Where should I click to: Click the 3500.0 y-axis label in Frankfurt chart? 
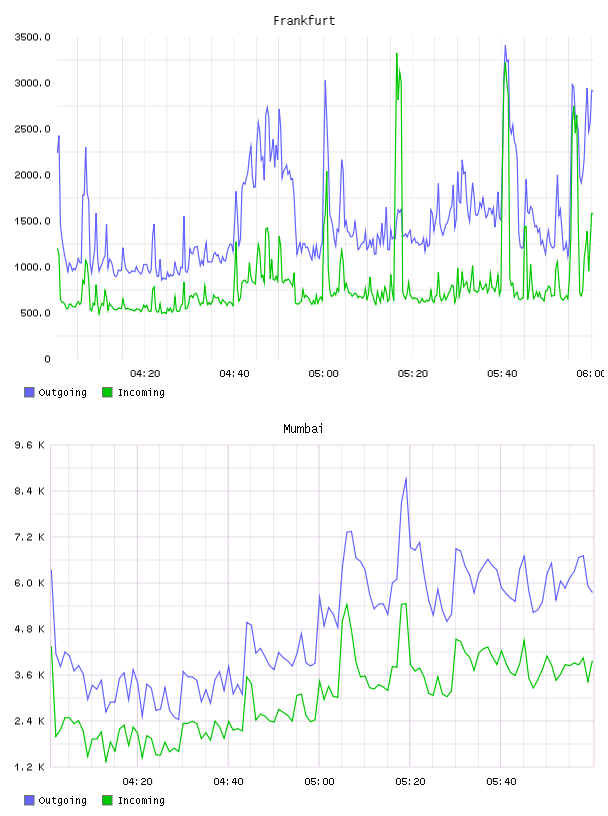(32, 37)
